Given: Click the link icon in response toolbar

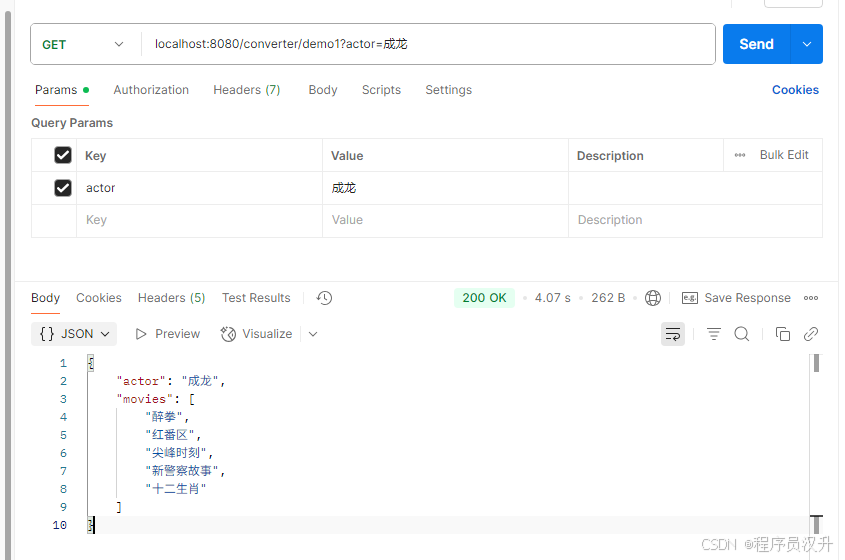Looking at the screenshot, I should (811, 334).
